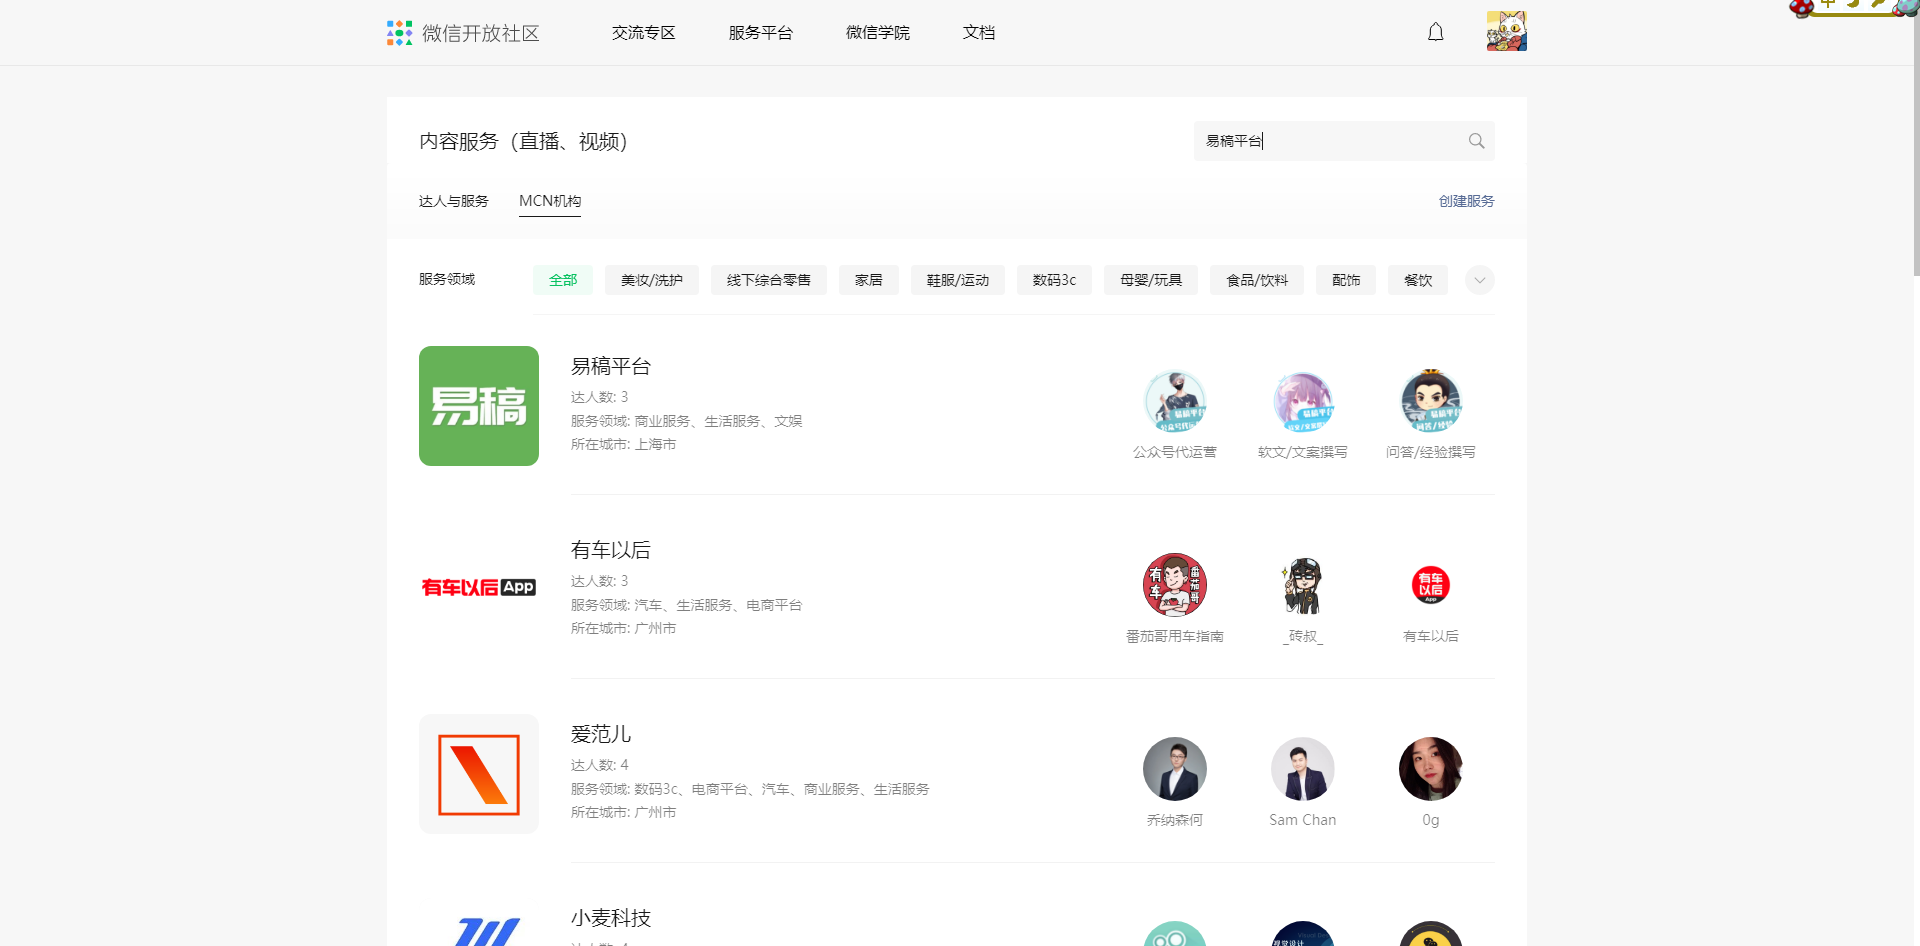Click the dark blue avatar in 小麦科技 row
The width and height of the screenshot is (1920, 946).
[x=1303, y=934]
